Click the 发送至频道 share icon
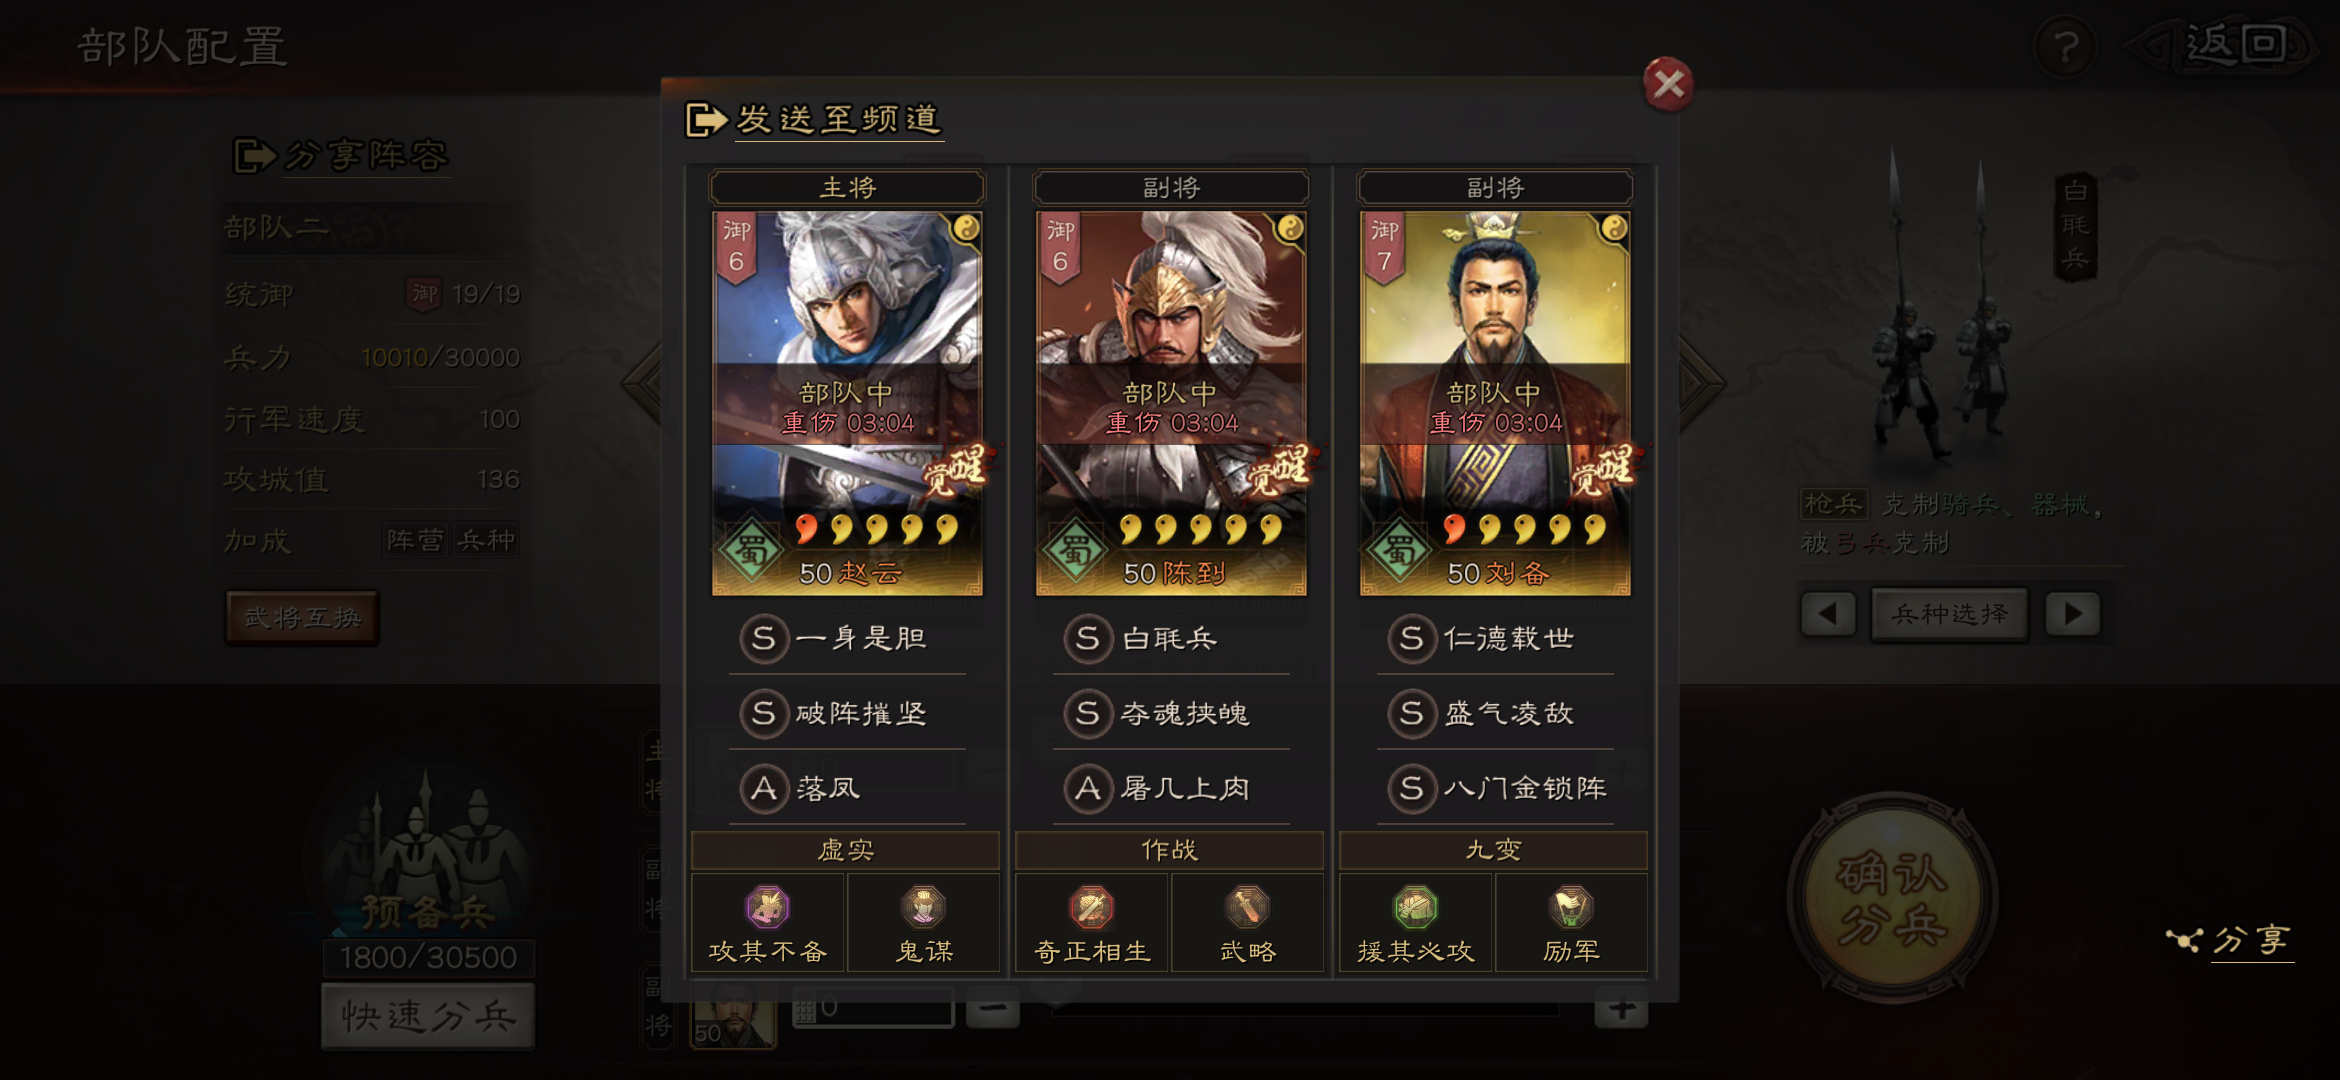The width and height of the screenshot is (2340, 1080). click(x=706, y=120)
